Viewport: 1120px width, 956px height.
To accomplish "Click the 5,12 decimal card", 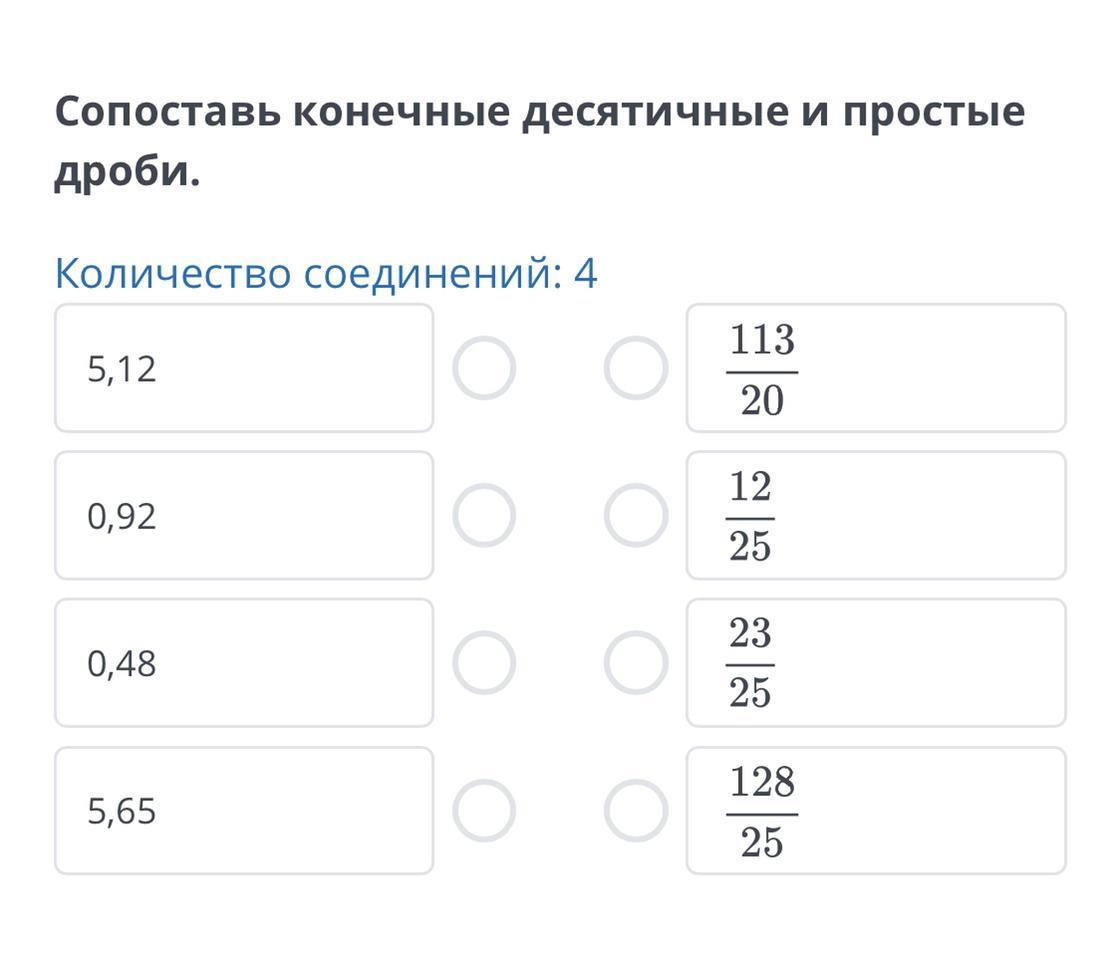I will (244, 368).
